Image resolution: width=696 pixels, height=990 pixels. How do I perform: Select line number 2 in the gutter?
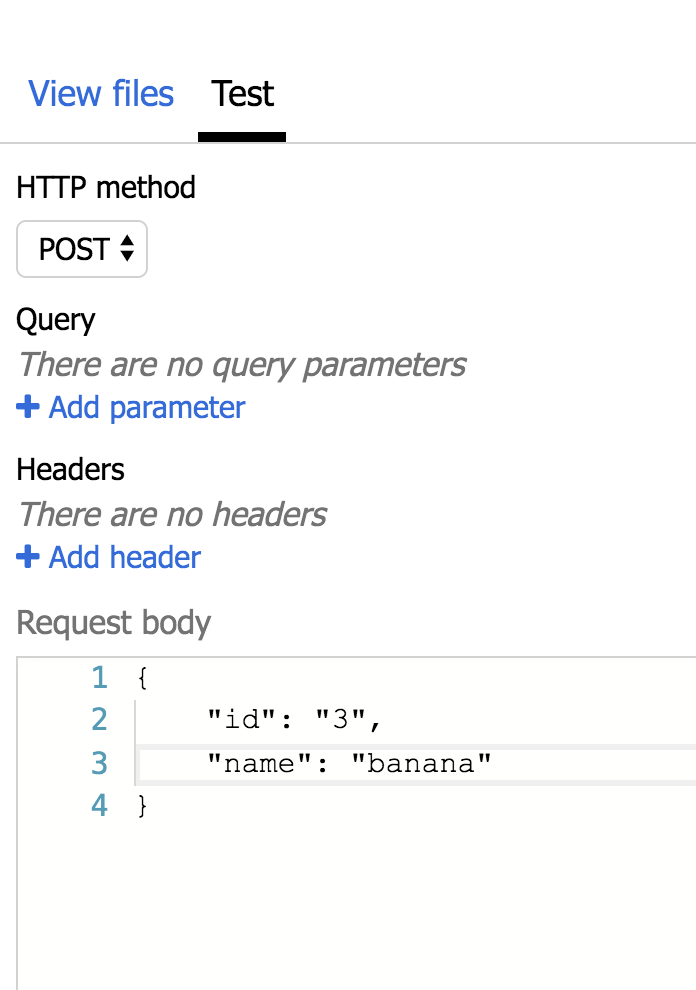tap(98, 720)
